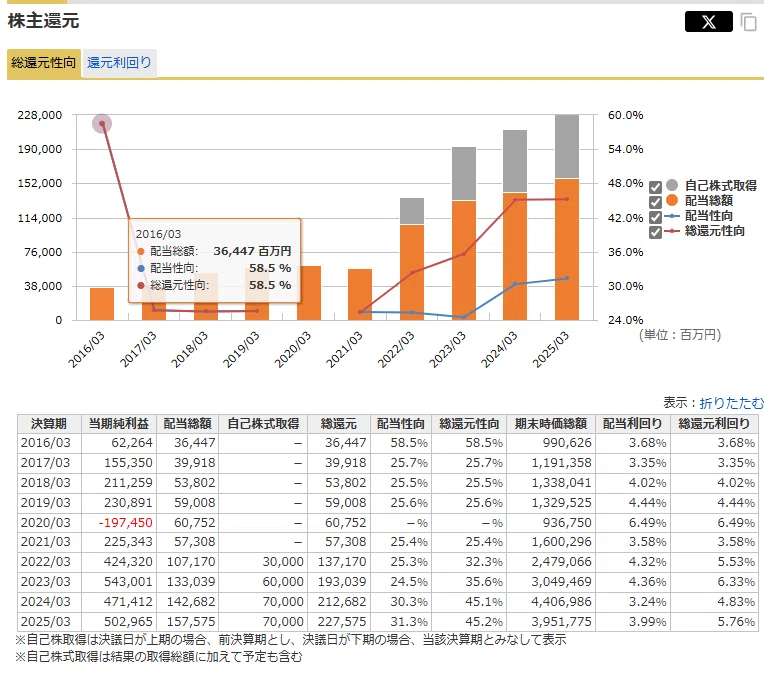Viewport: 764px width, 678px height.
Task: Select 2016/03 row period cell
Action: [49, 443]
